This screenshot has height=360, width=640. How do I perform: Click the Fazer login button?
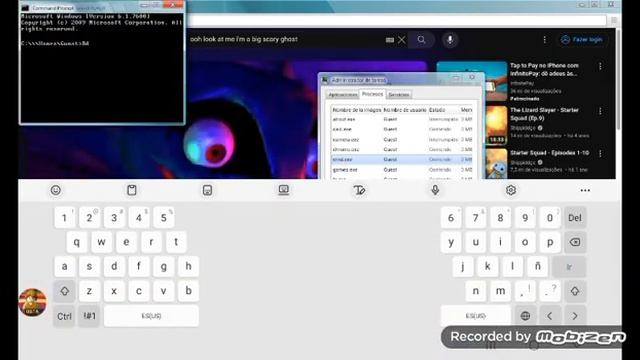coord(582,40)
